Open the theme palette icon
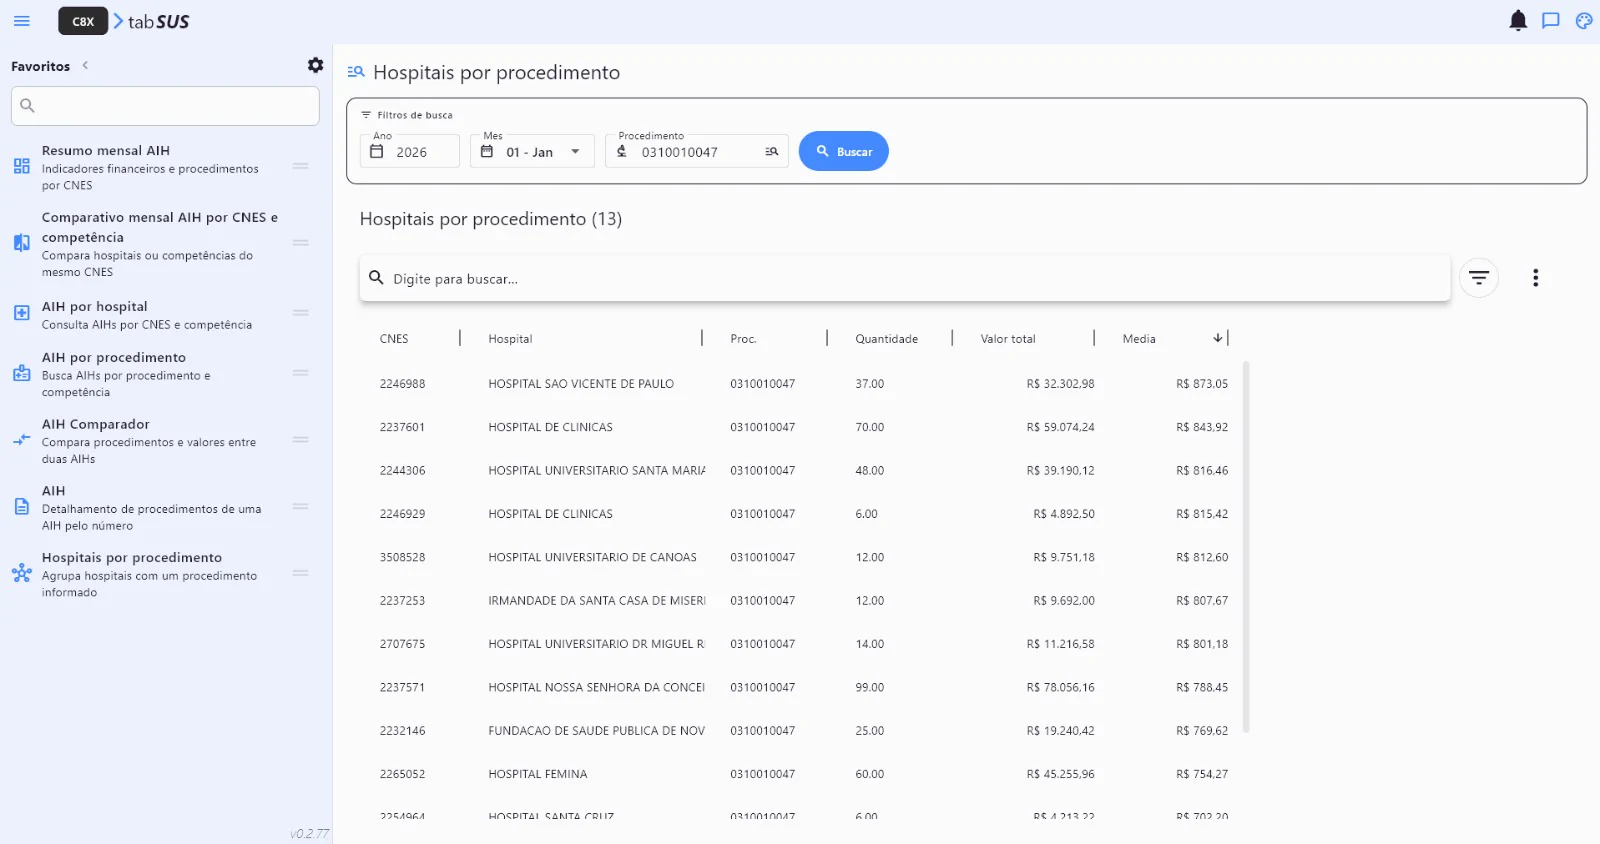This screenshot has height=844, width=1600. 1584,20
